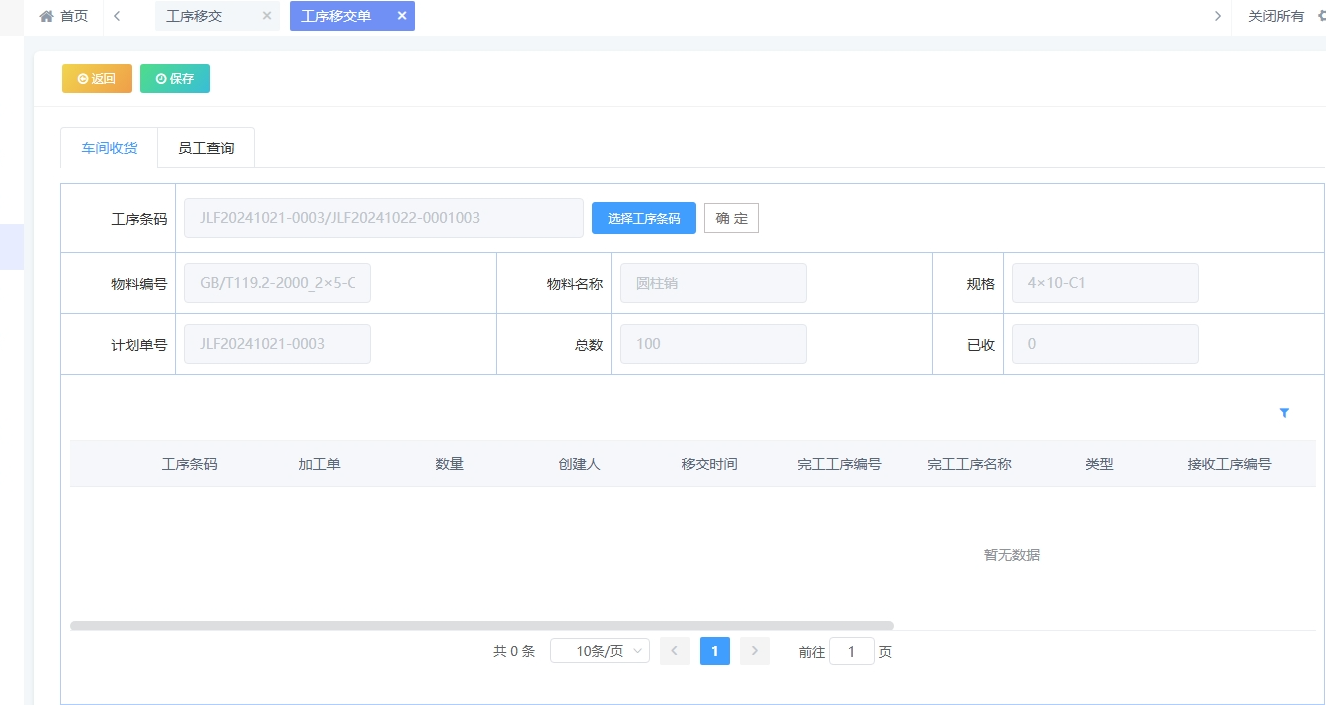The height and width of the screenshot is (705, 1326).
Task: Click the 完工工序名称 column header
Action: (970, 464)
